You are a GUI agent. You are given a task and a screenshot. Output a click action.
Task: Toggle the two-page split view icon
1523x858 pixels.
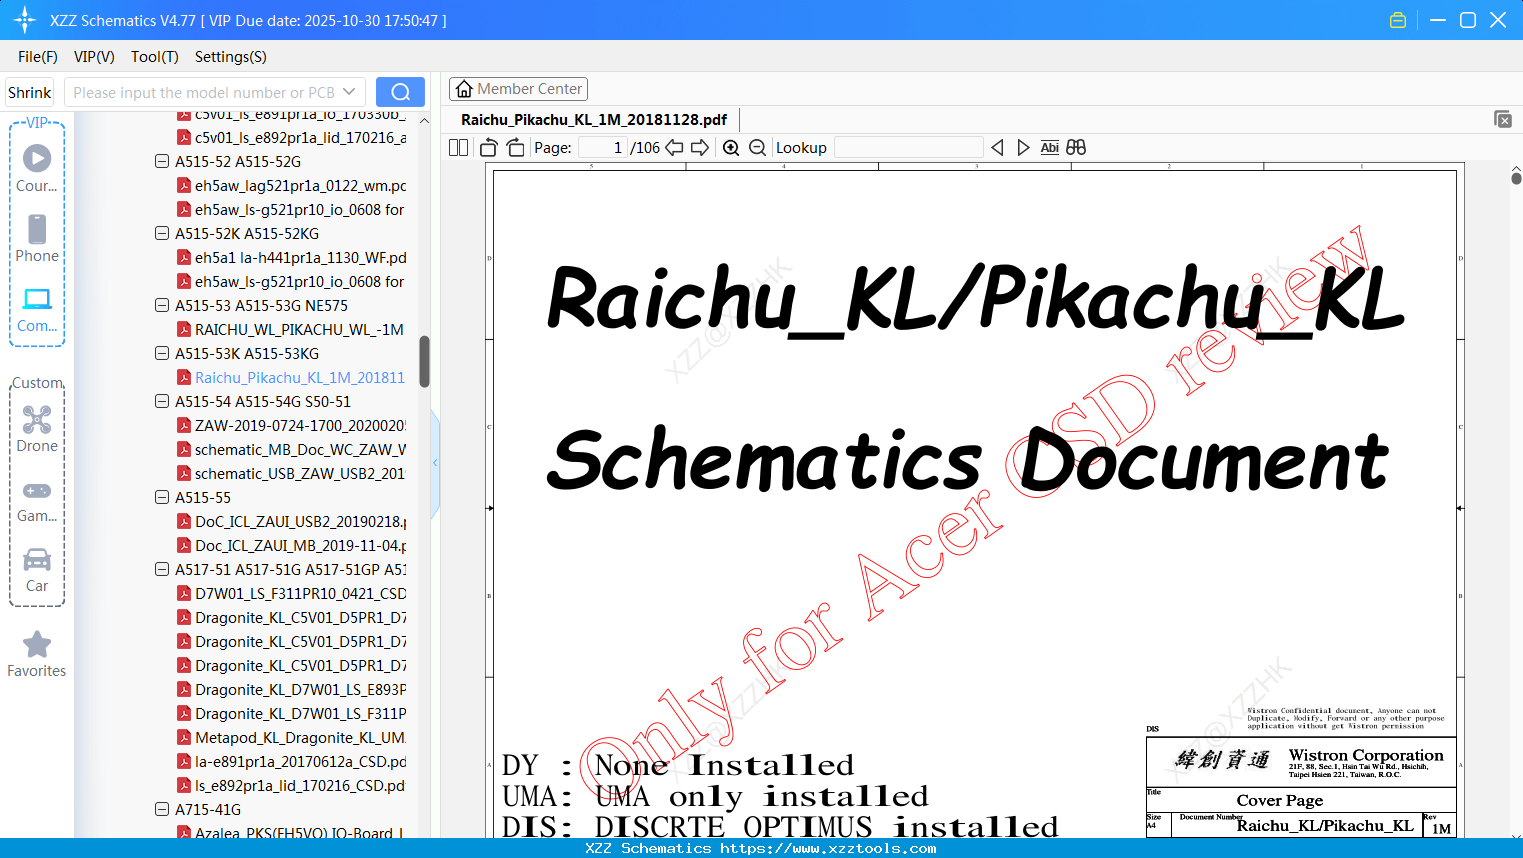458,148
